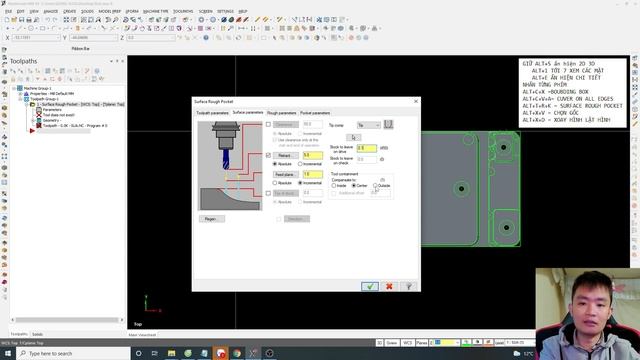Click the tip comp tool icon button
640x360 pixels.
click(388, 124)
